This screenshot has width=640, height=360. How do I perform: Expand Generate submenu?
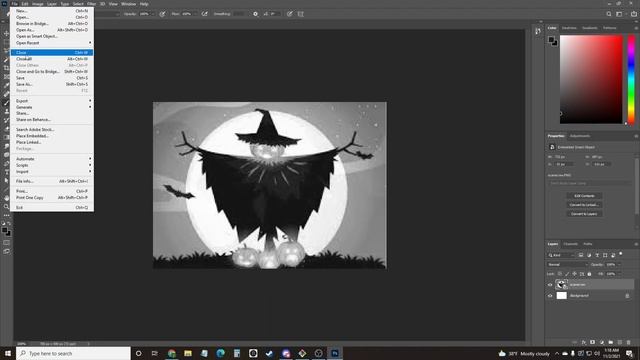[x=52, y=107]
